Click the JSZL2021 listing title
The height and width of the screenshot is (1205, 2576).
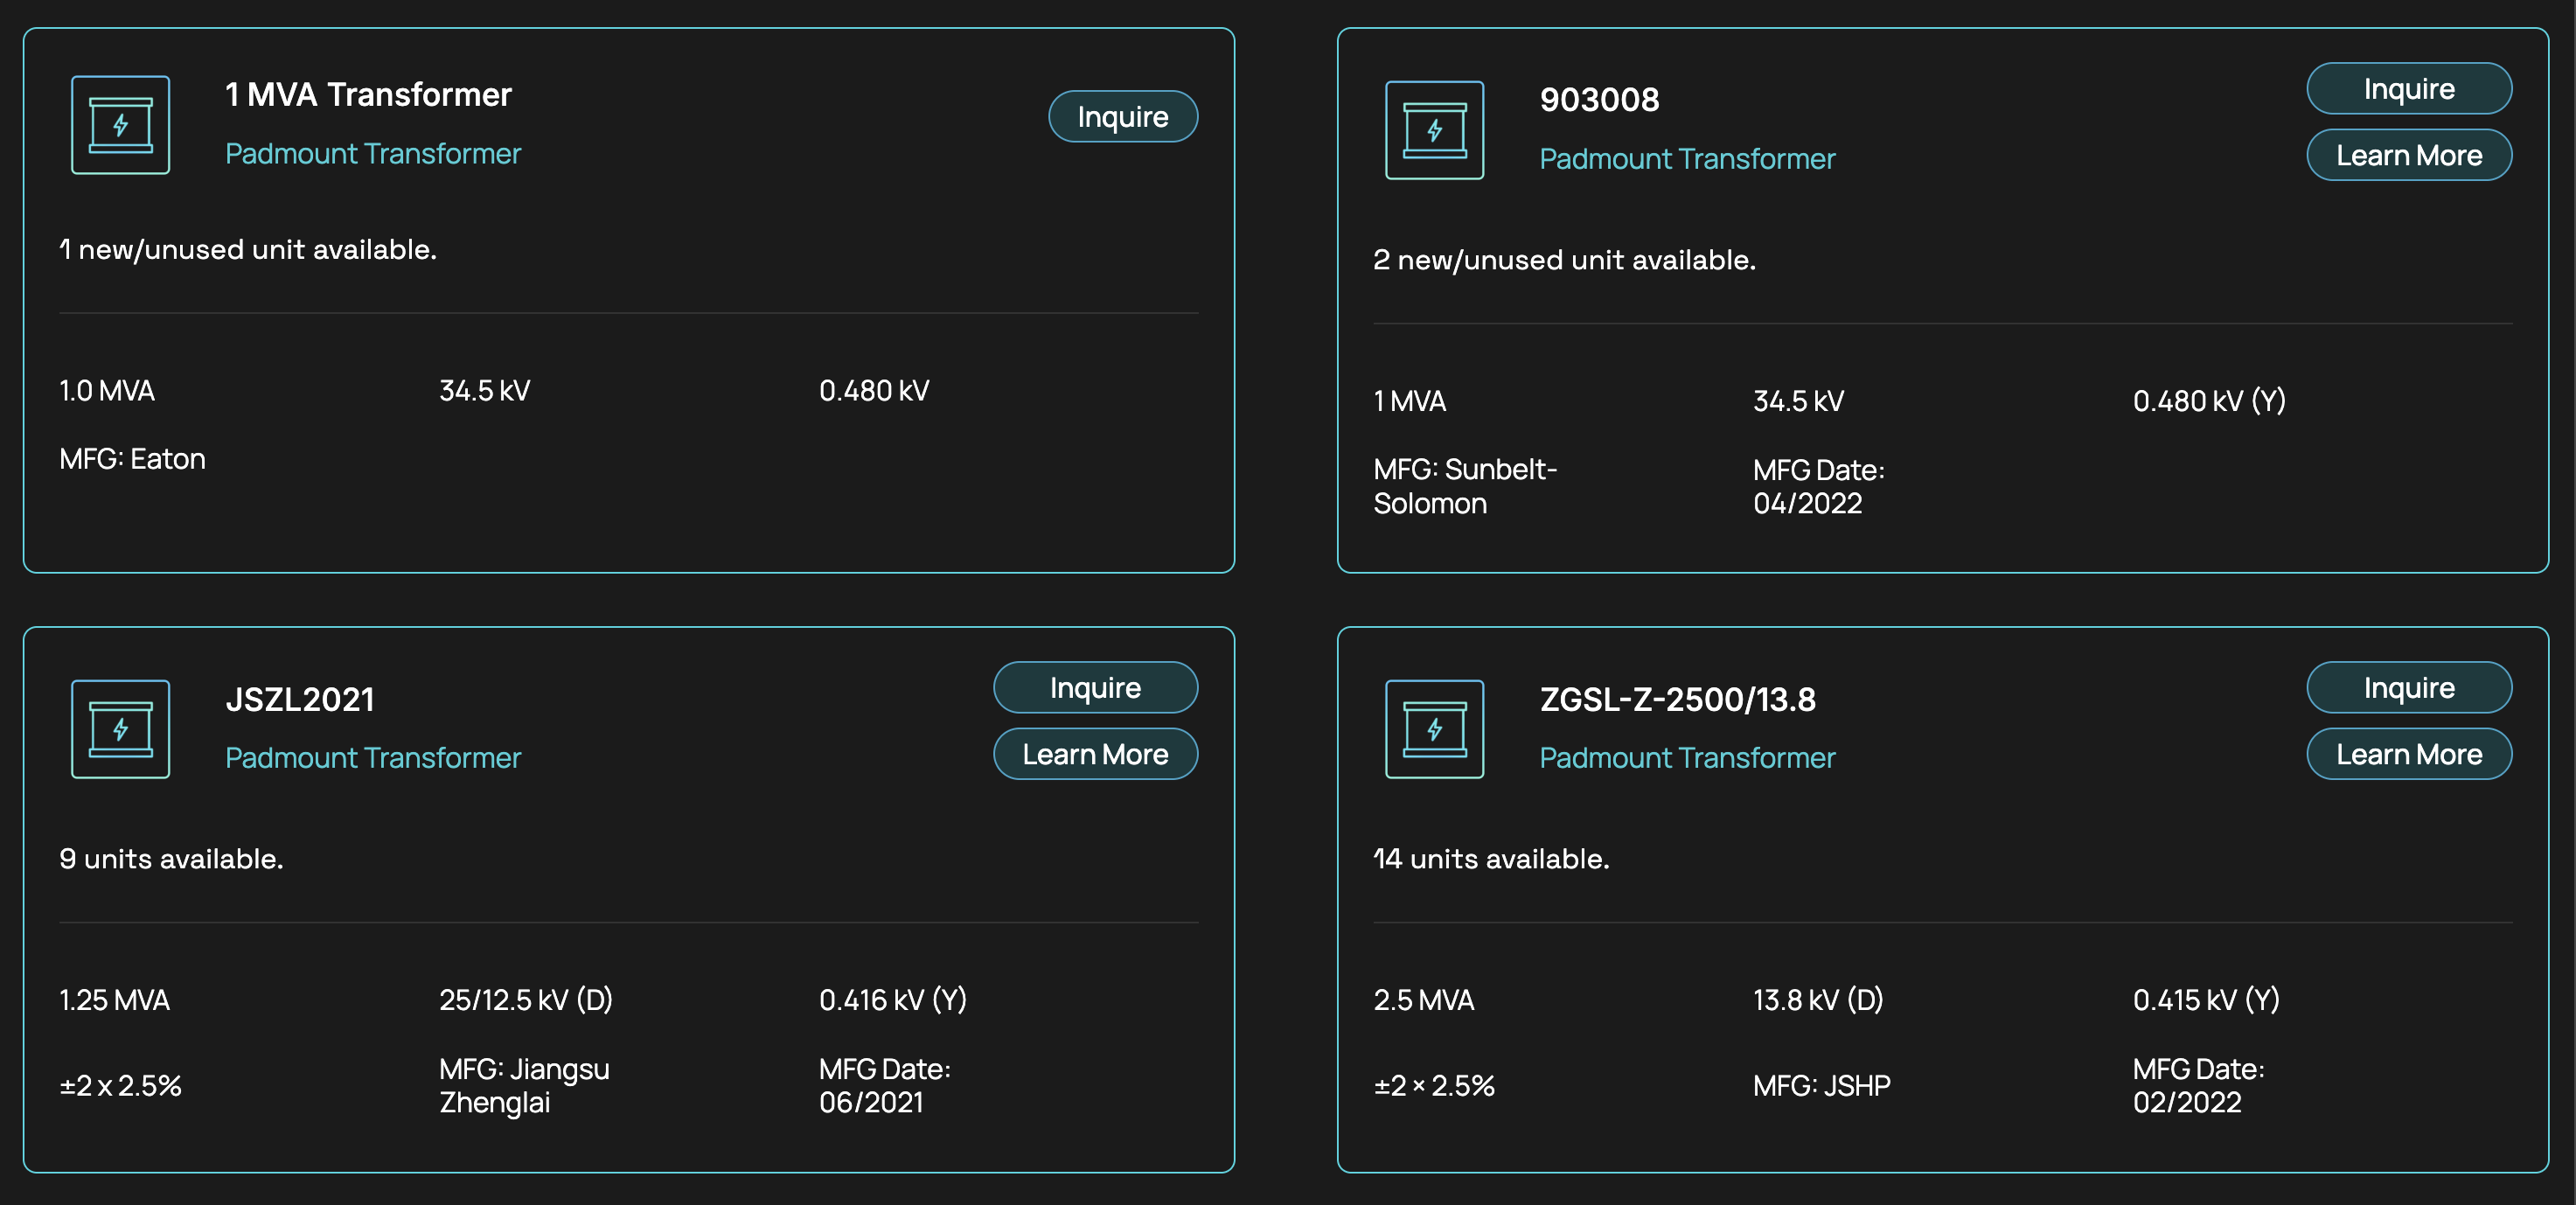pos(300,699)
